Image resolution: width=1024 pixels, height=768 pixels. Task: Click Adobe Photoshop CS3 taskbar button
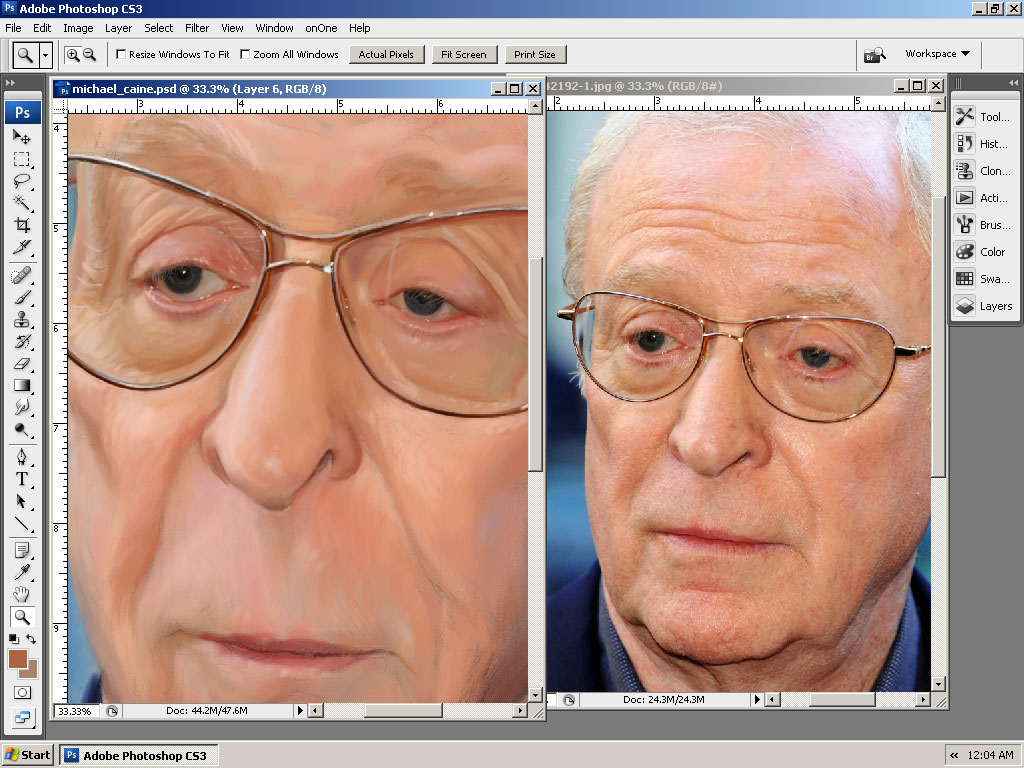pyautogui.click(x=138, y=756)
